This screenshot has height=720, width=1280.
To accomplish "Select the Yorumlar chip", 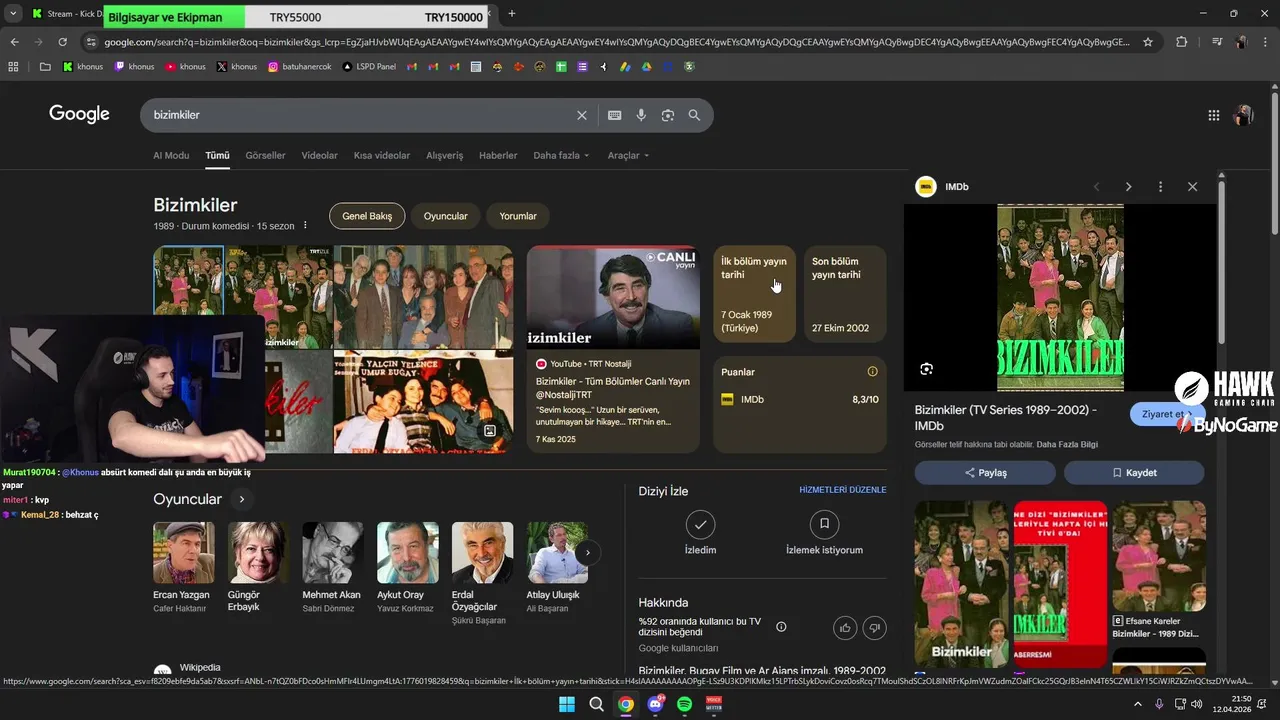I will click(x=518, y=216).
